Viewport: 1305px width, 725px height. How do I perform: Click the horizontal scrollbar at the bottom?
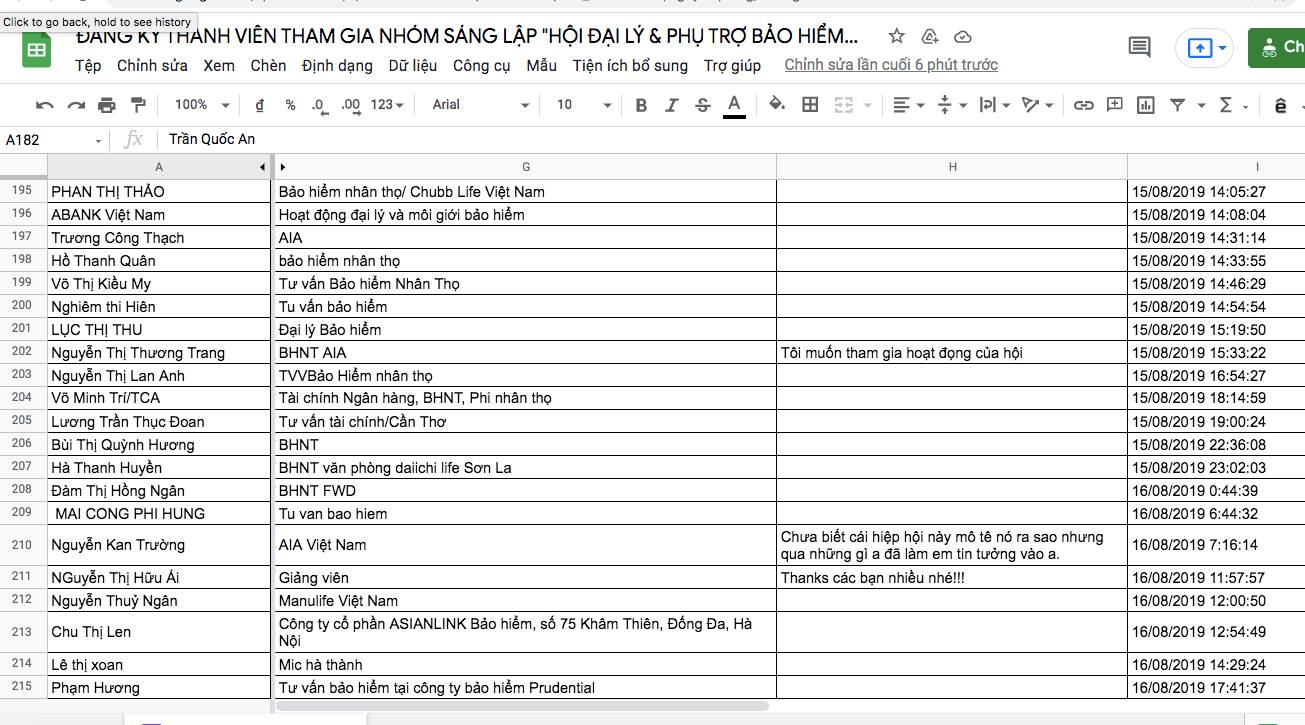tap(522, 706)
